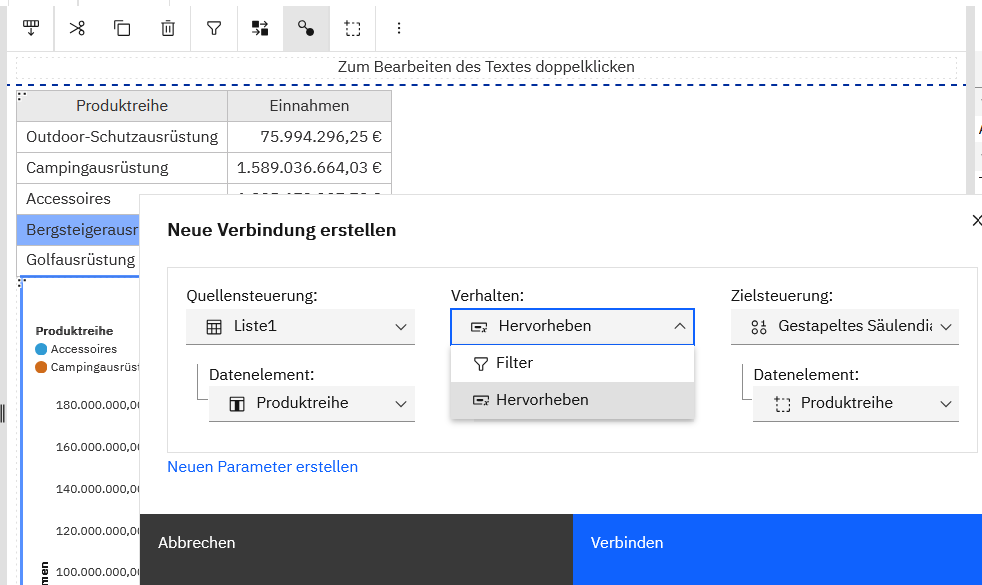982x585 pixels.
Task: Click the delete trash can icon
Action: [168, 28]
